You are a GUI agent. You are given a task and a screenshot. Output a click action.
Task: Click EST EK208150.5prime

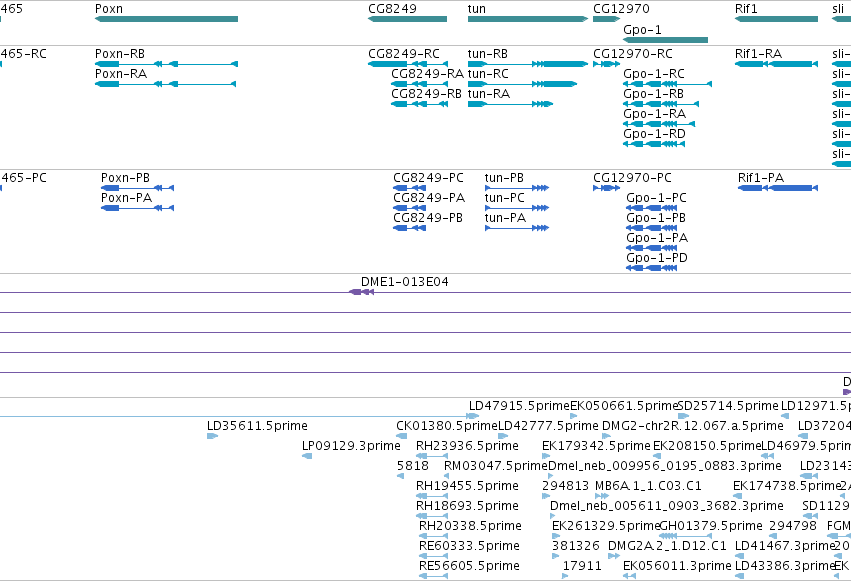[x=657, y=456]
